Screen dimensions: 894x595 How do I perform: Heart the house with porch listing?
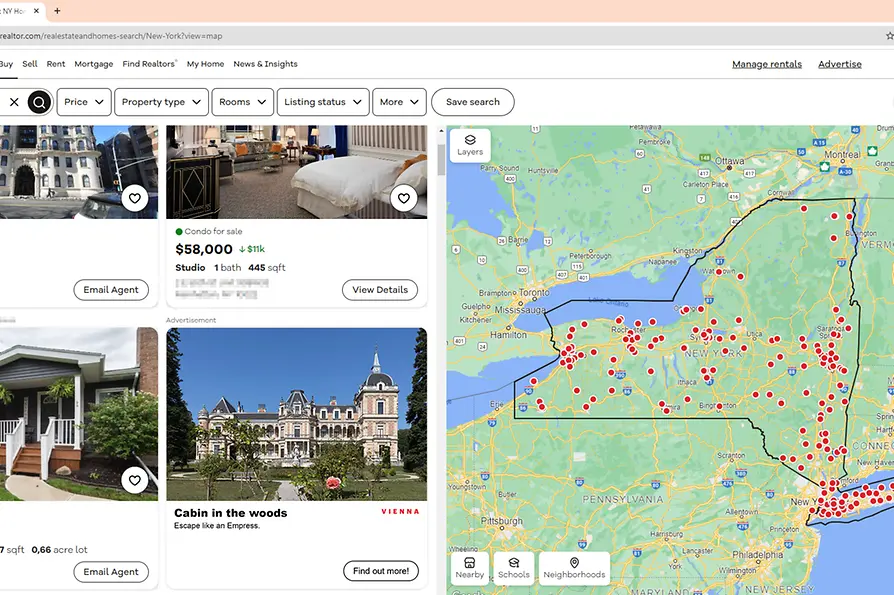[135, 481]
